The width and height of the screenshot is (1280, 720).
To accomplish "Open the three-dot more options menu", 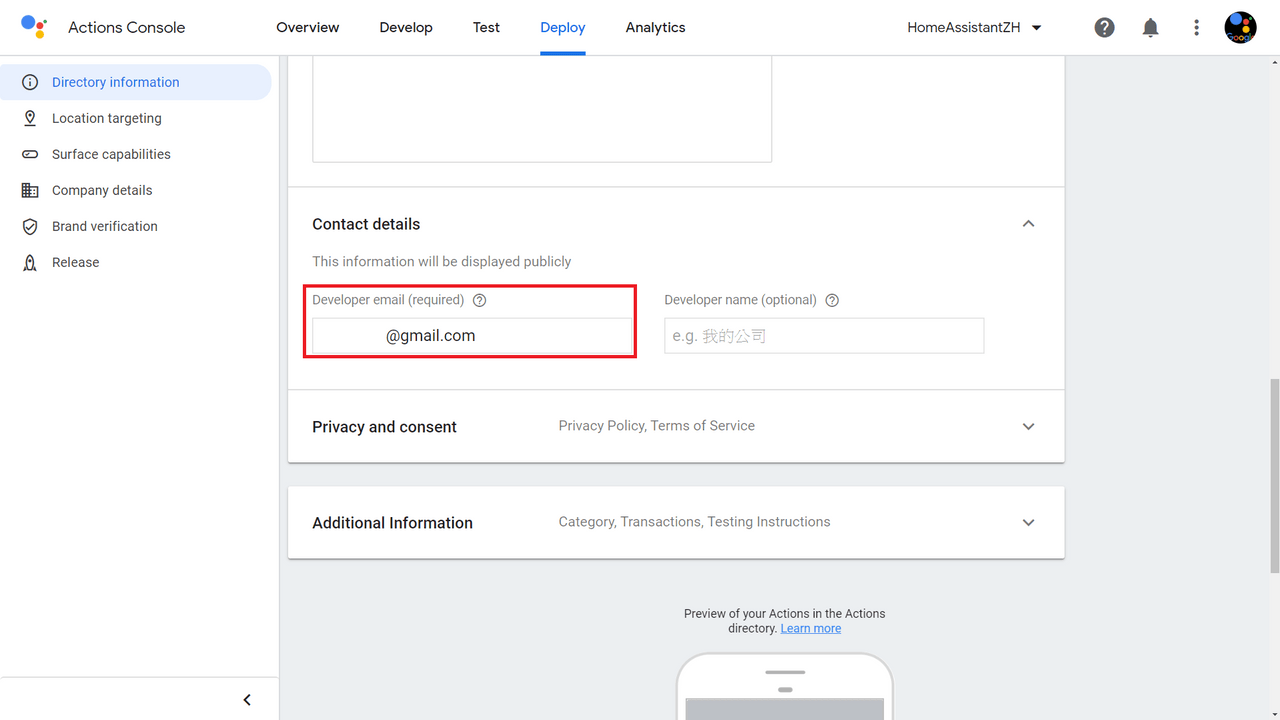I will [1196, 28].
